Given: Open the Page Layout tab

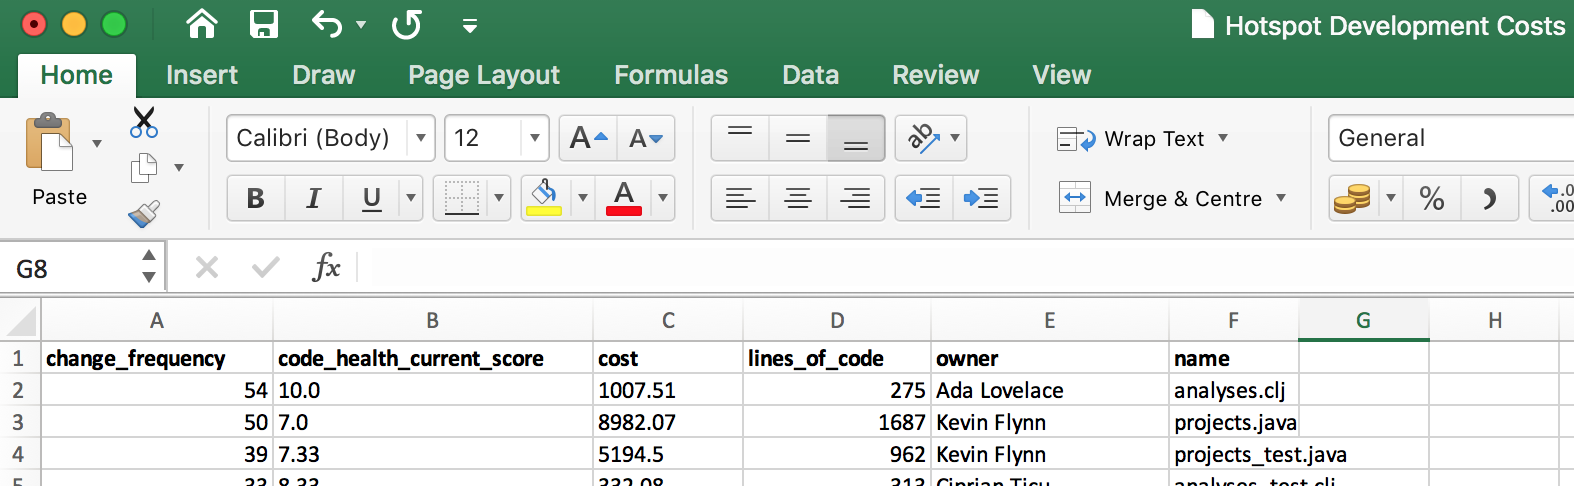Looking at the screenshot, I should pos(483,75).
